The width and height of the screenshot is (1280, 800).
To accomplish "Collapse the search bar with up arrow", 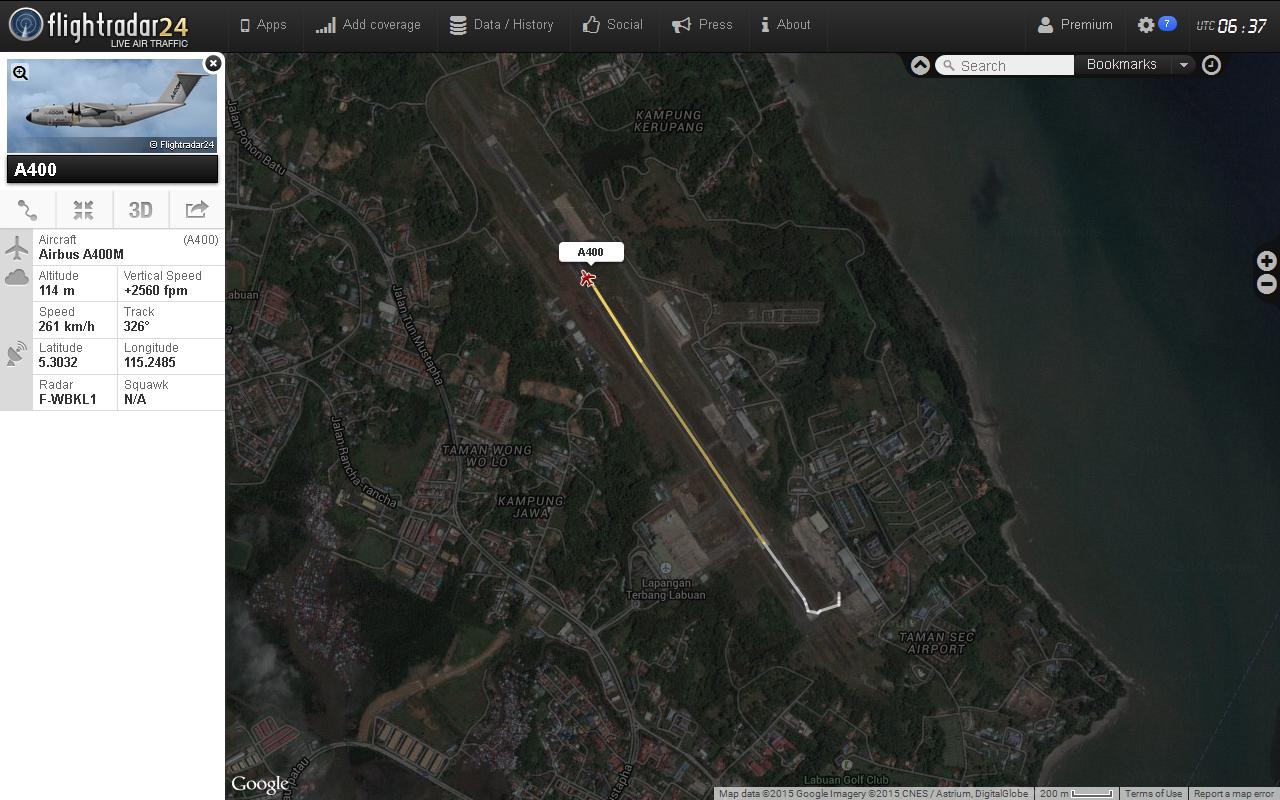I will point(920,65).
